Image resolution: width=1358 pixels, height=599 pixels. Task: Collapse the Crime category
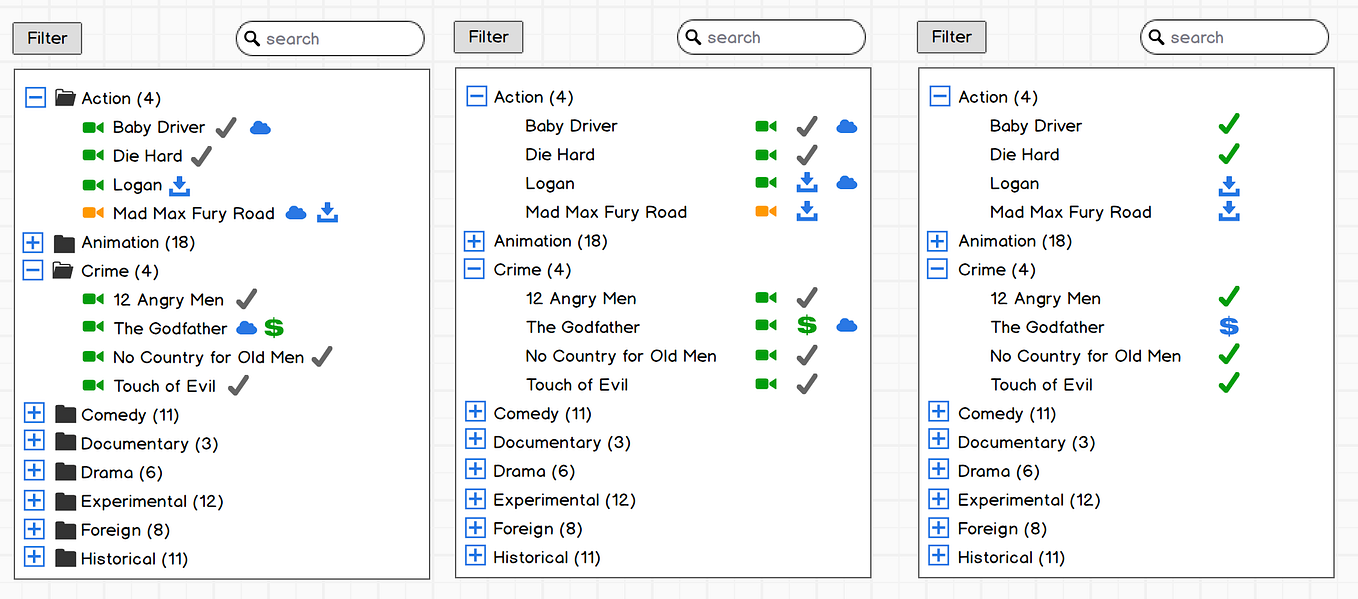point(33,270)
